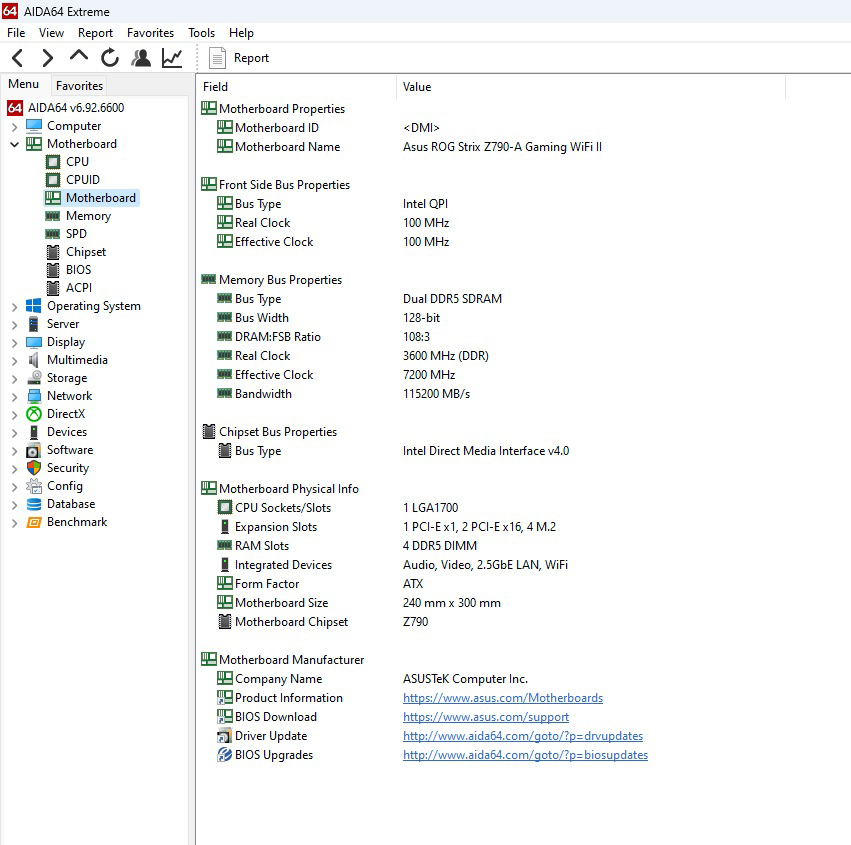The height and width of the screenshot is (845, 851).
Task: Select Memory icon in sidebar tree
Action: click(x=53, y=216)
